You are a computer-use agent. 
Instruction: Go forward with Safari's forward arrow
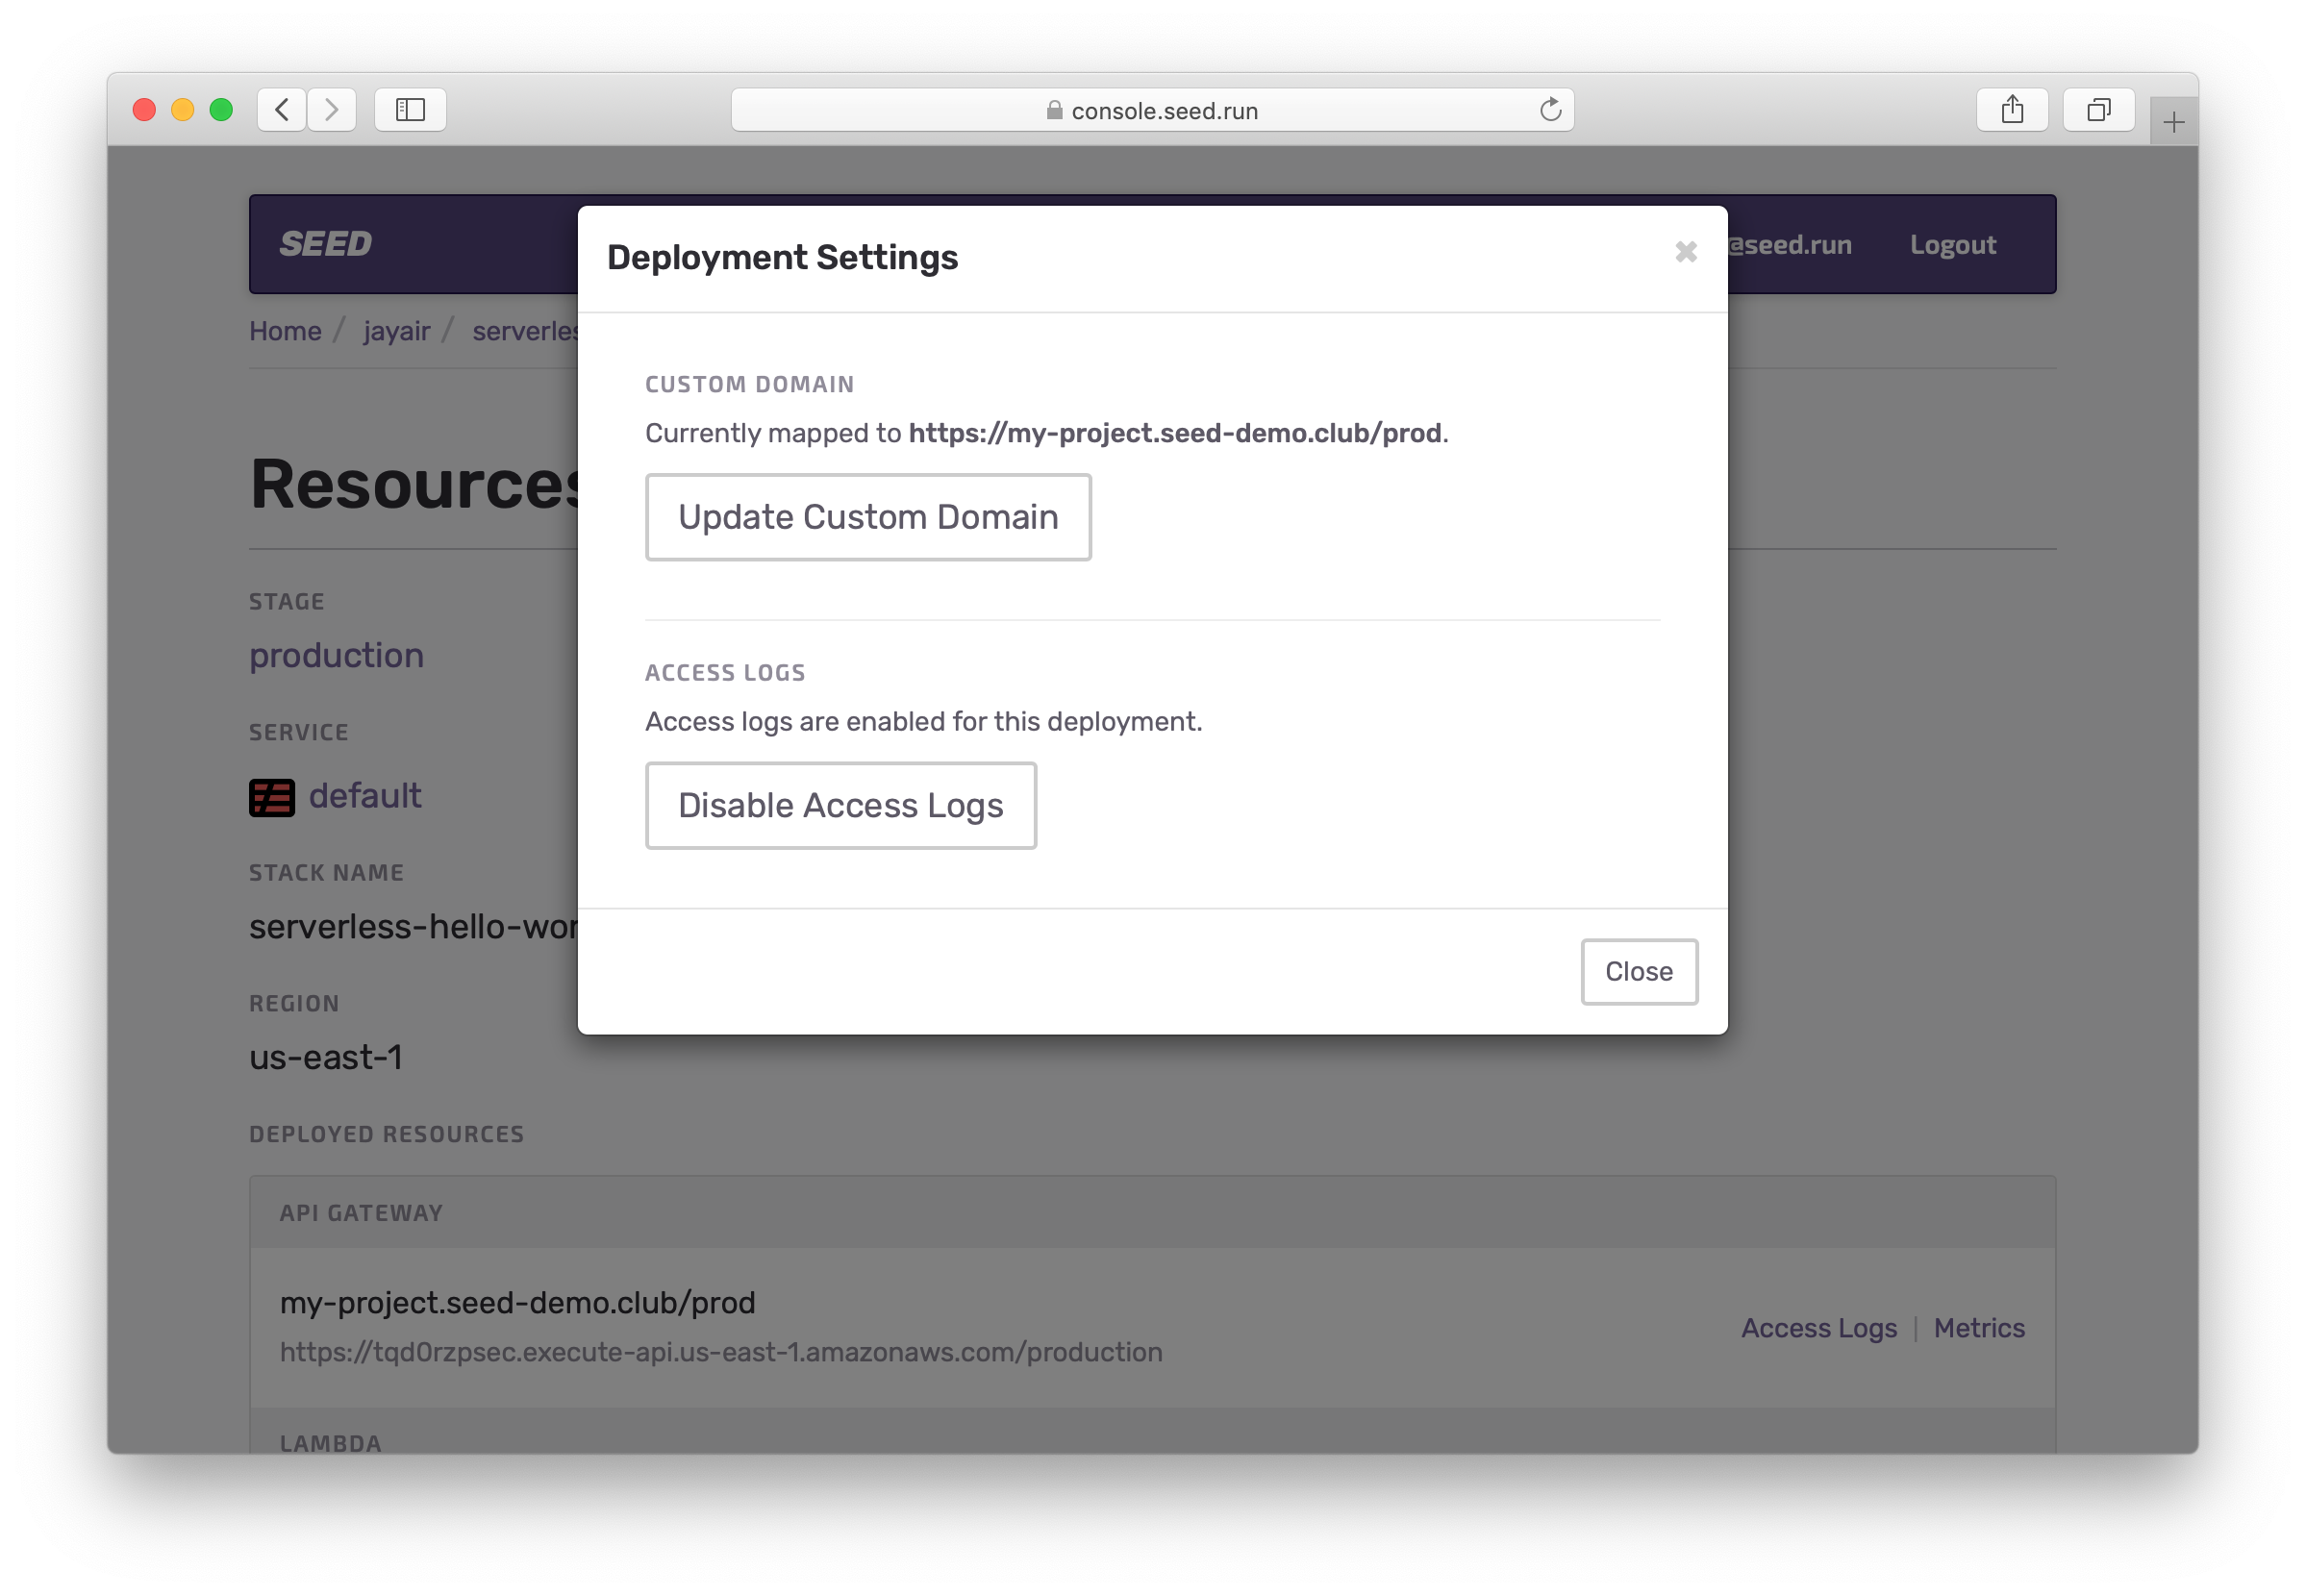tap(332, 109)
